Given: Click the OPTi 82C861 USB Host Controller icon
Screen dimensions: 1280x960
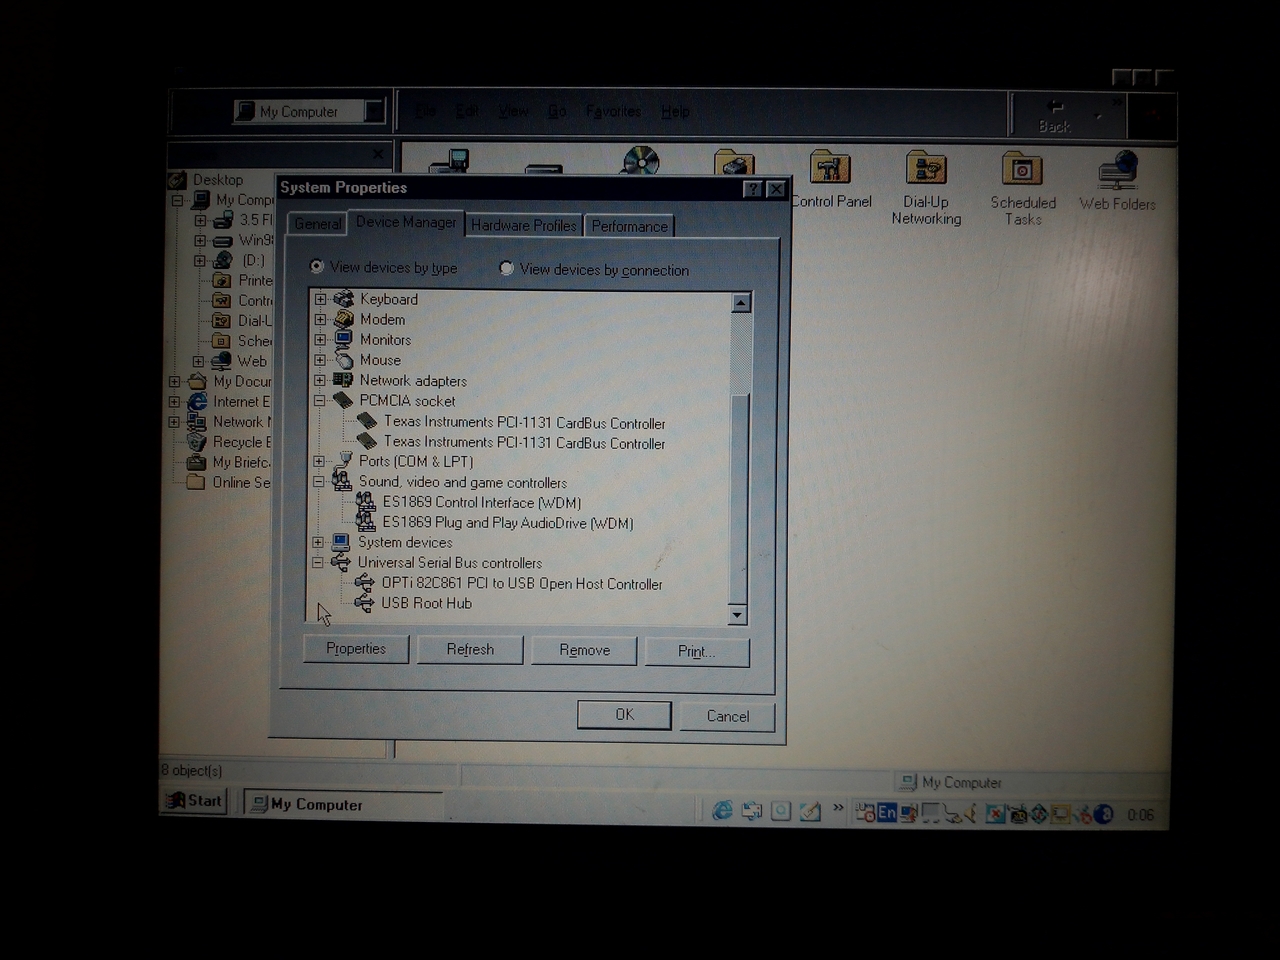Looking at the screenshot, I should tap(366, 584).
